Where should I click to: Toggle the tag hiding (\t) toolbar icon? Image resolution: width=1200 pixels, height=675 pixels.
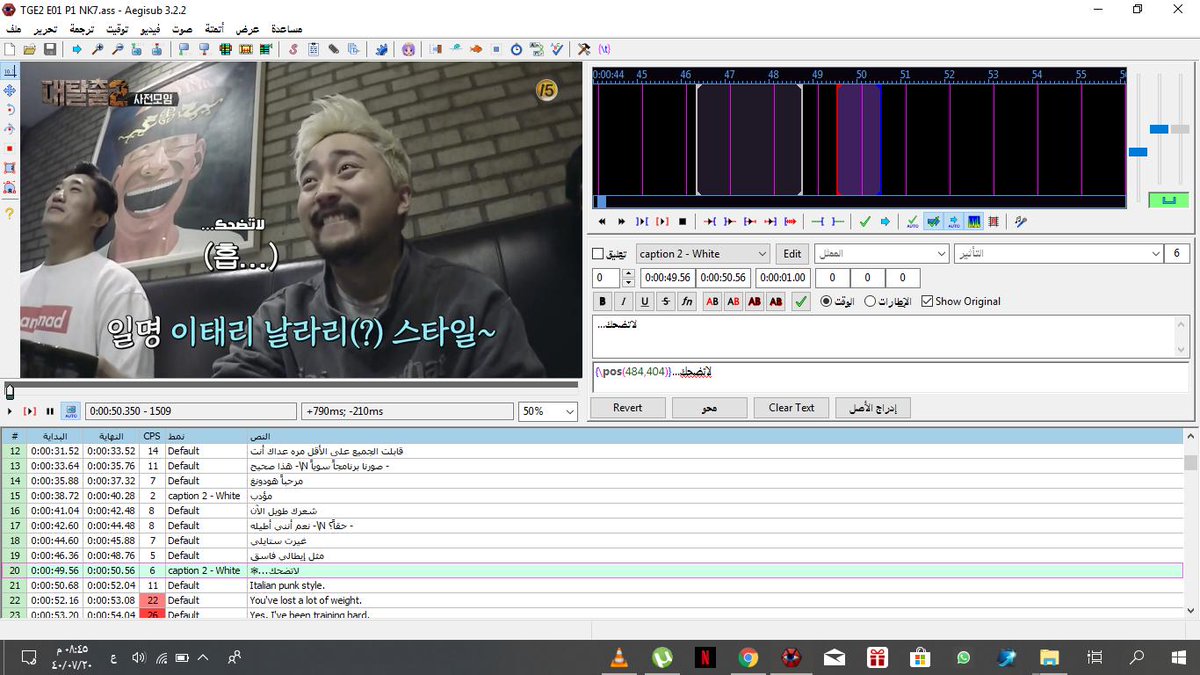coord(604,49)
